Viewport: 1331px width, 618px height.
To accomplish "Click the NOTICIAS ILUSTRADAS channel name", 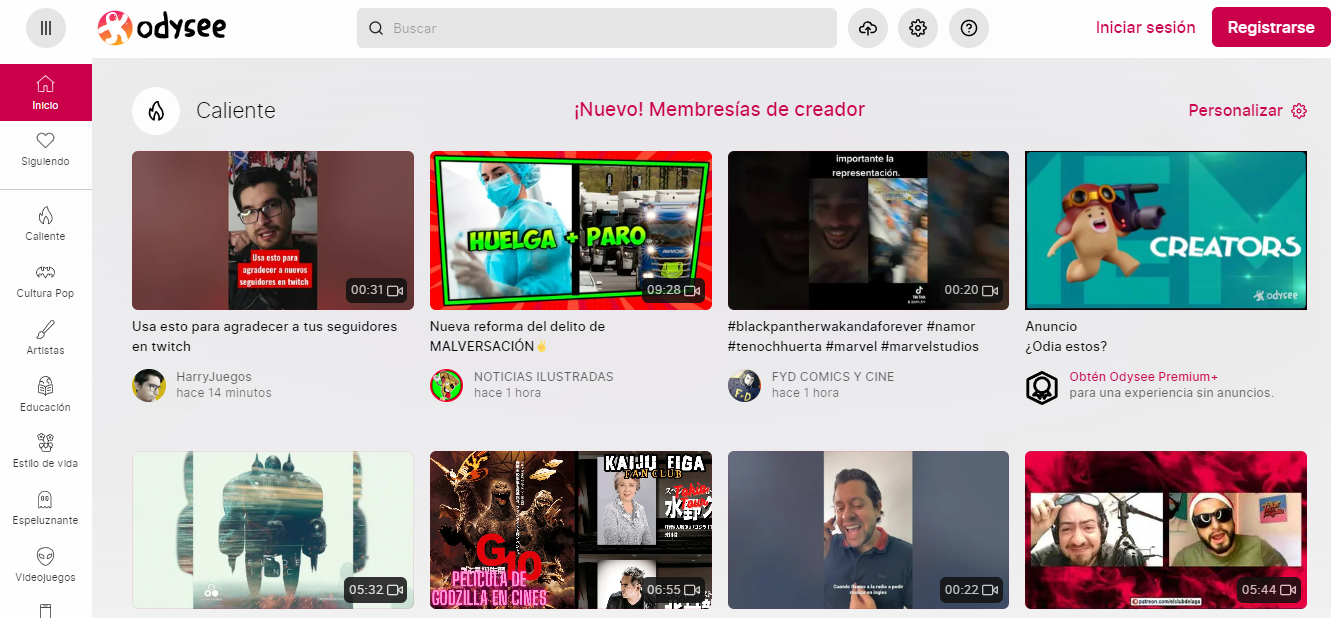I will (x=544, y=377).
